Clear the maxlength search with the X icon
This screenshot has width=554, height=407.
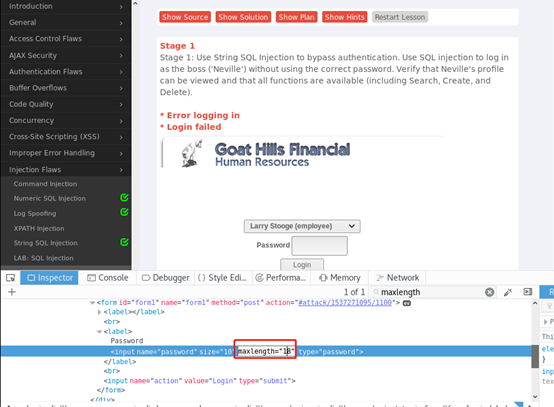[489, 292]
